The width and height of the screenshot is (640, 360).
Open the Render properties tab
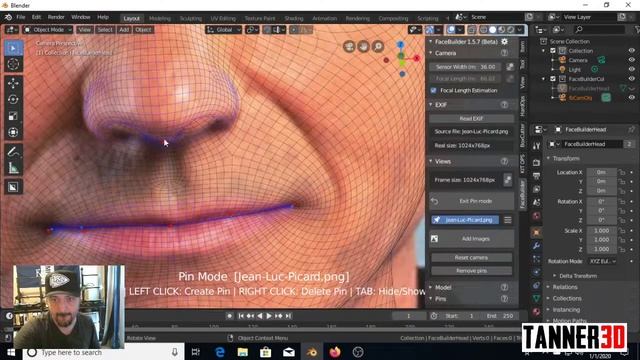(536, 162)
